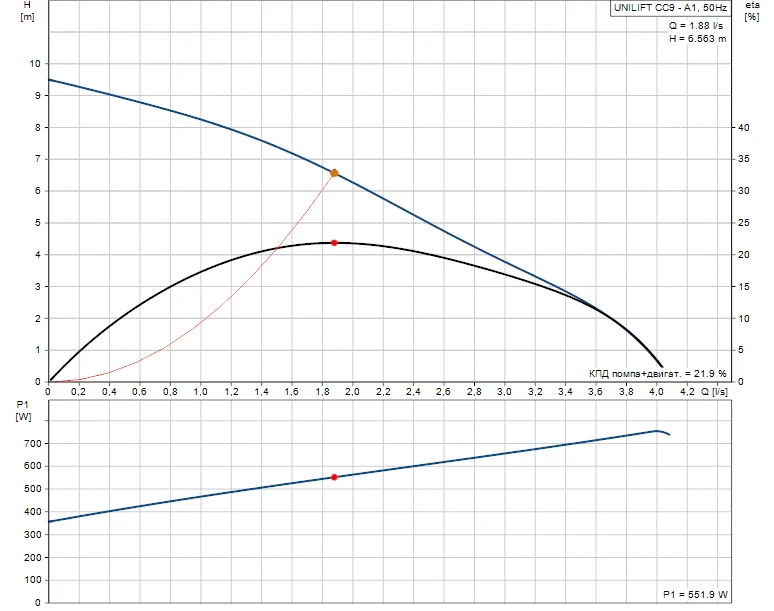Select the КПД помпа+двигат. = 21.9 % label
The height and width of the screenshot is (611, 774).
coord(657,373)
